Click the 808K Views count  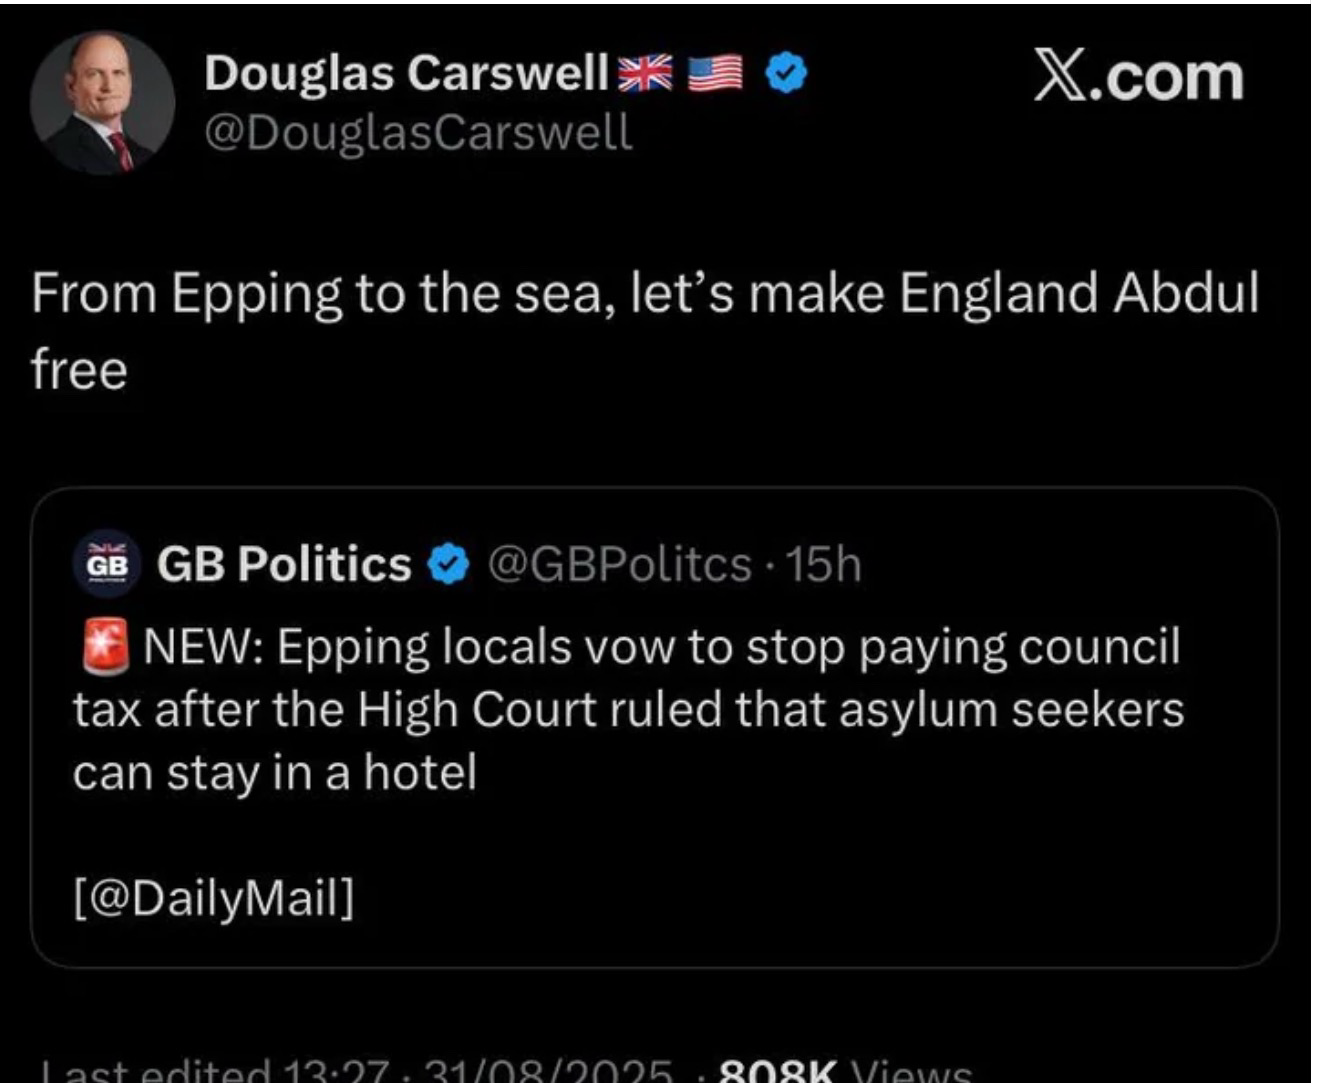845,1072
